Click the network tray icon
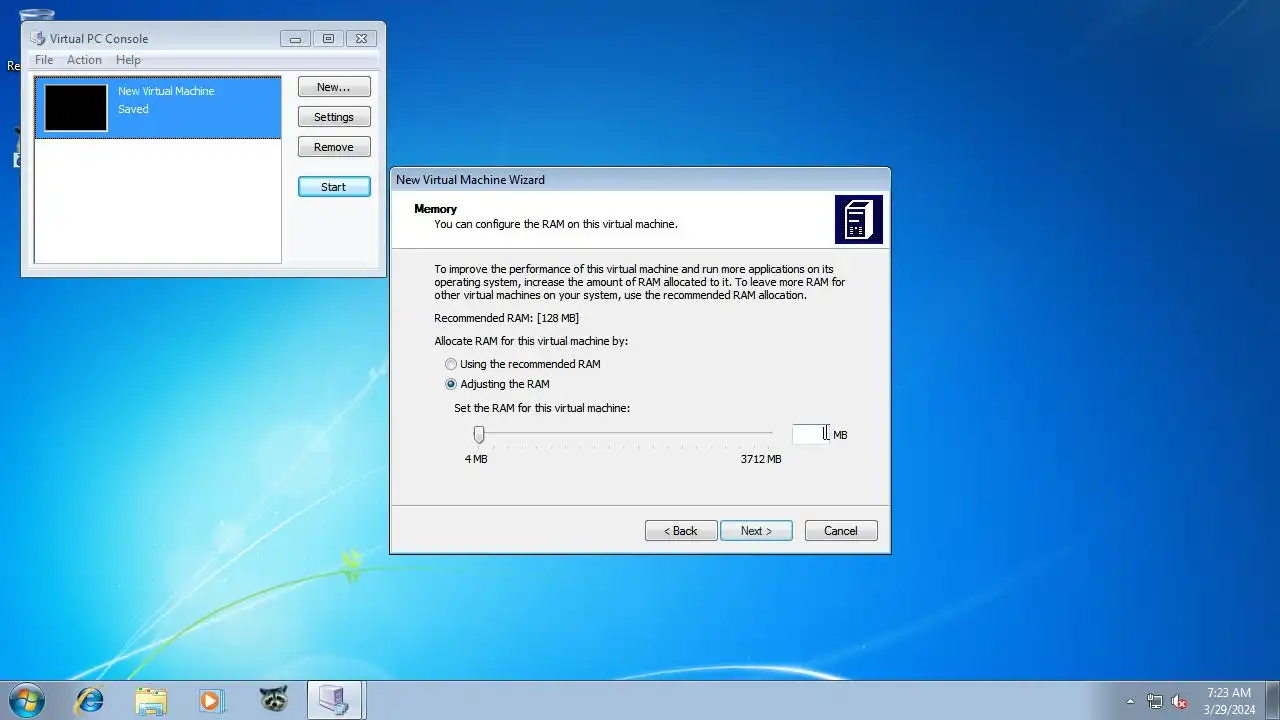 [x=1155, y=701]
